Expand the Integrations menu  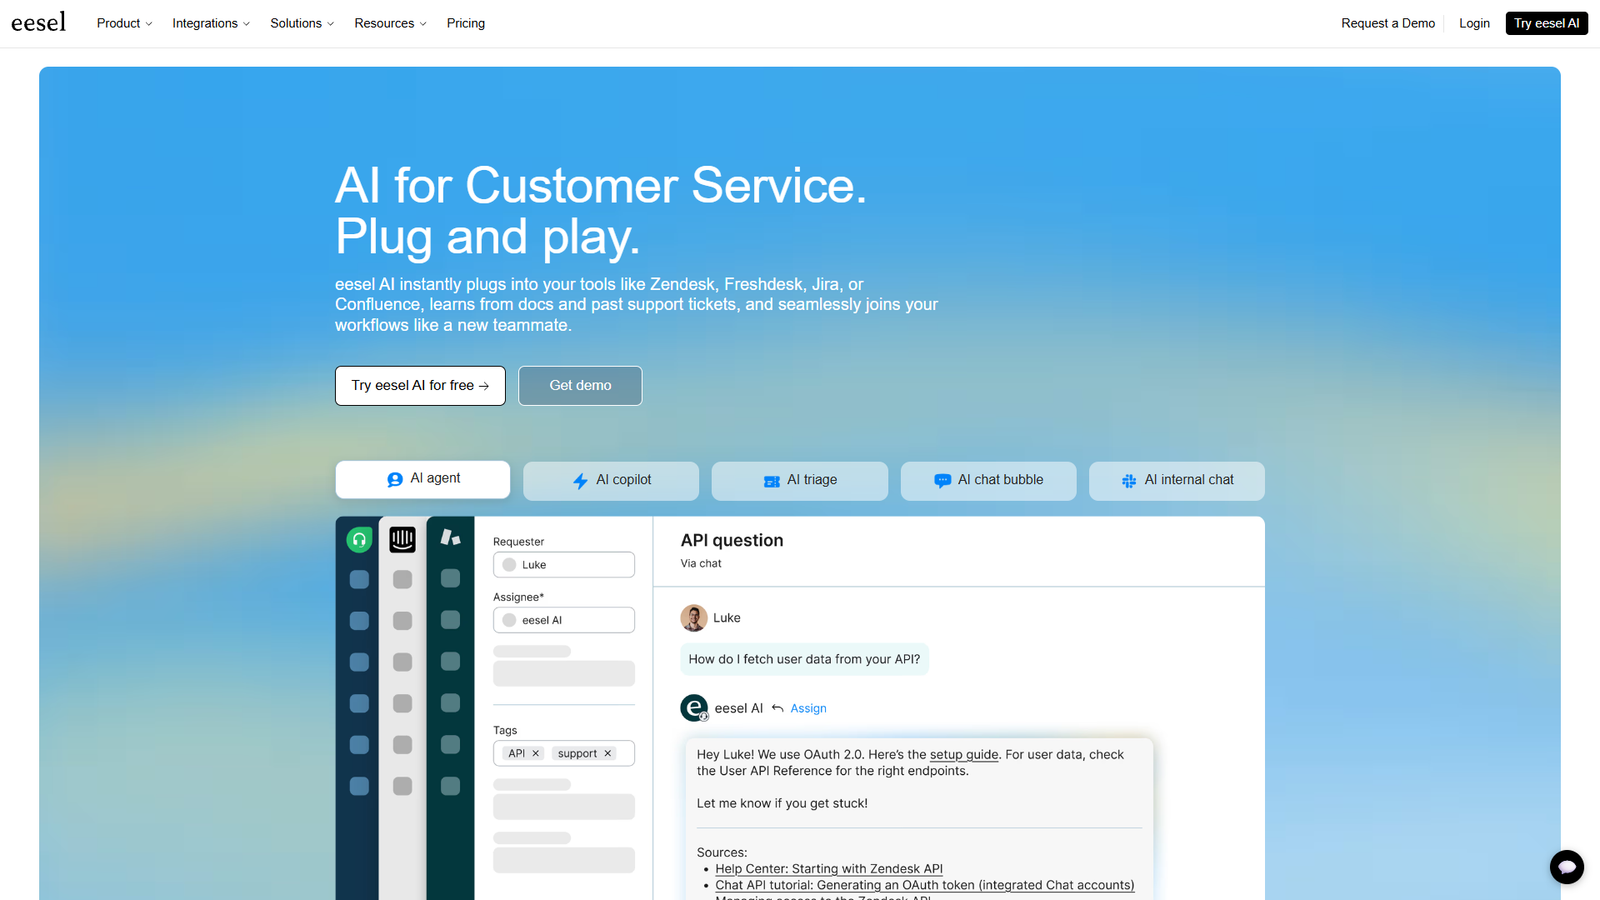click(211, 23)
